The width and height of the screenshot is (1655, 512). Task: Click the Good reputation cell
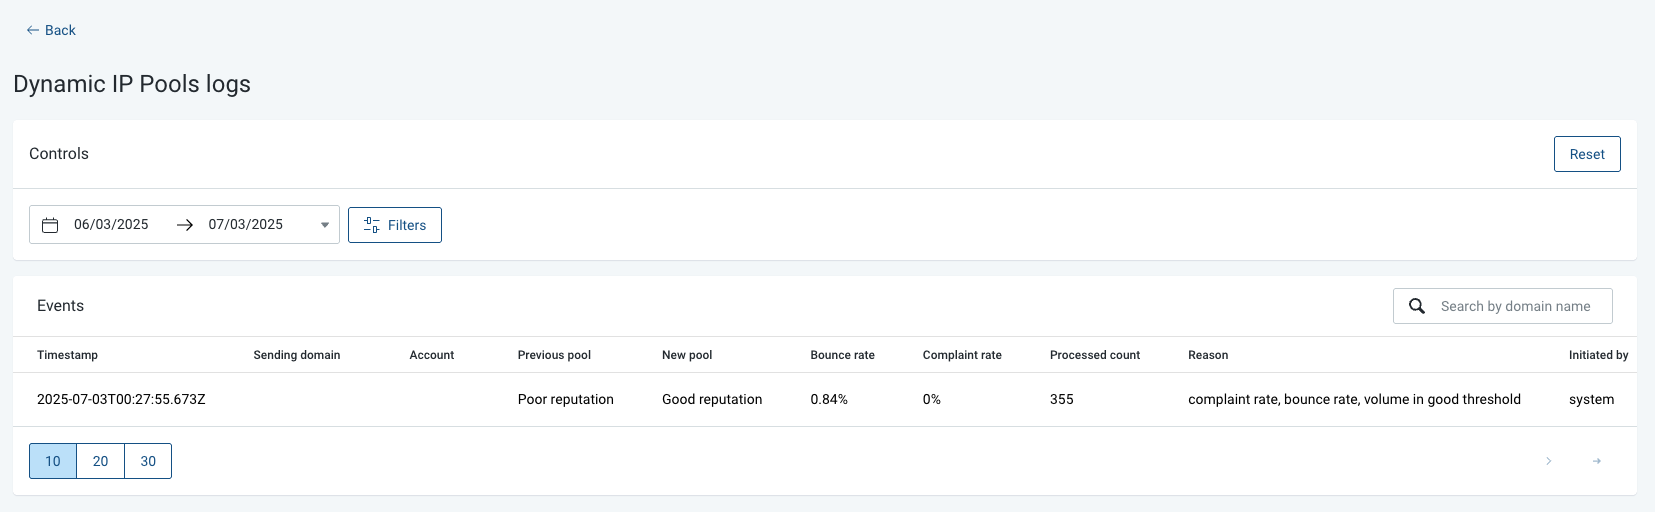(x=712, y=399)
